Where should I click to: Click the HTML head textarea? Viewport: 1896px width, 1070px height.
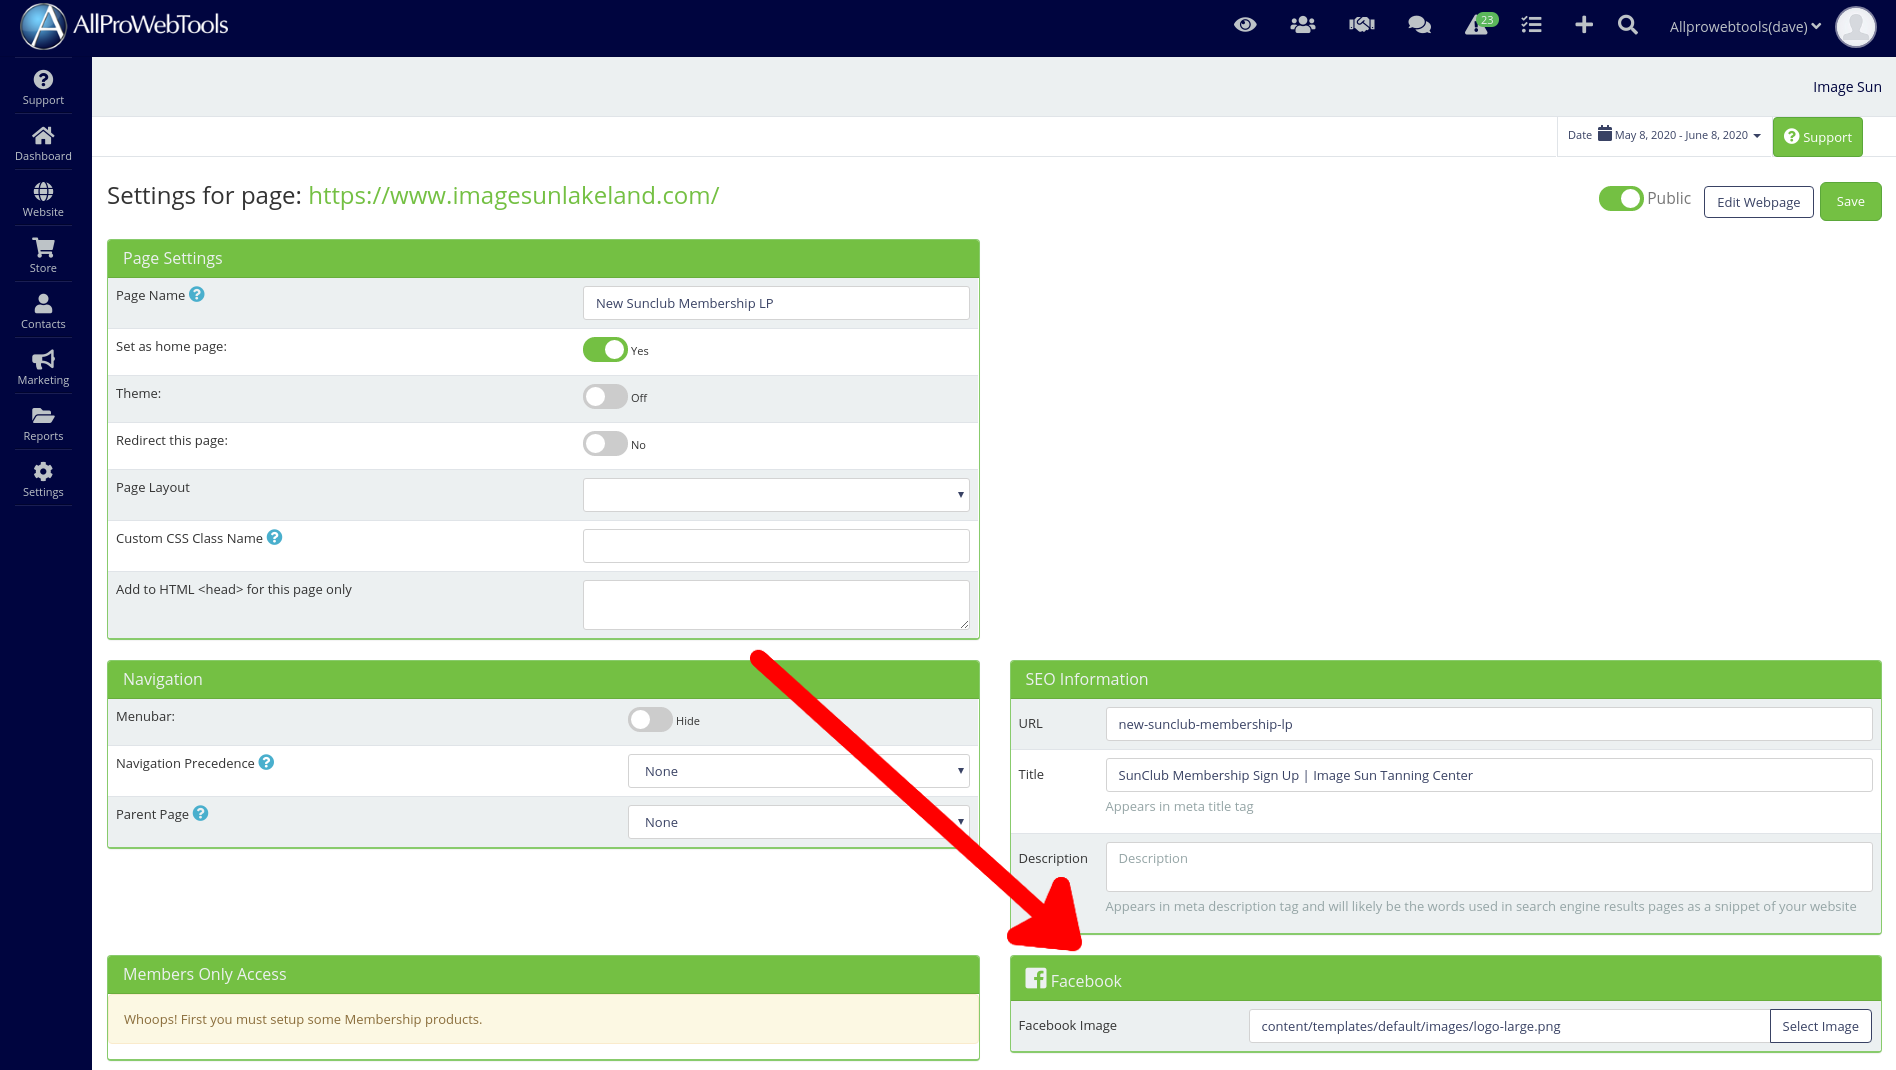(776, 605)
